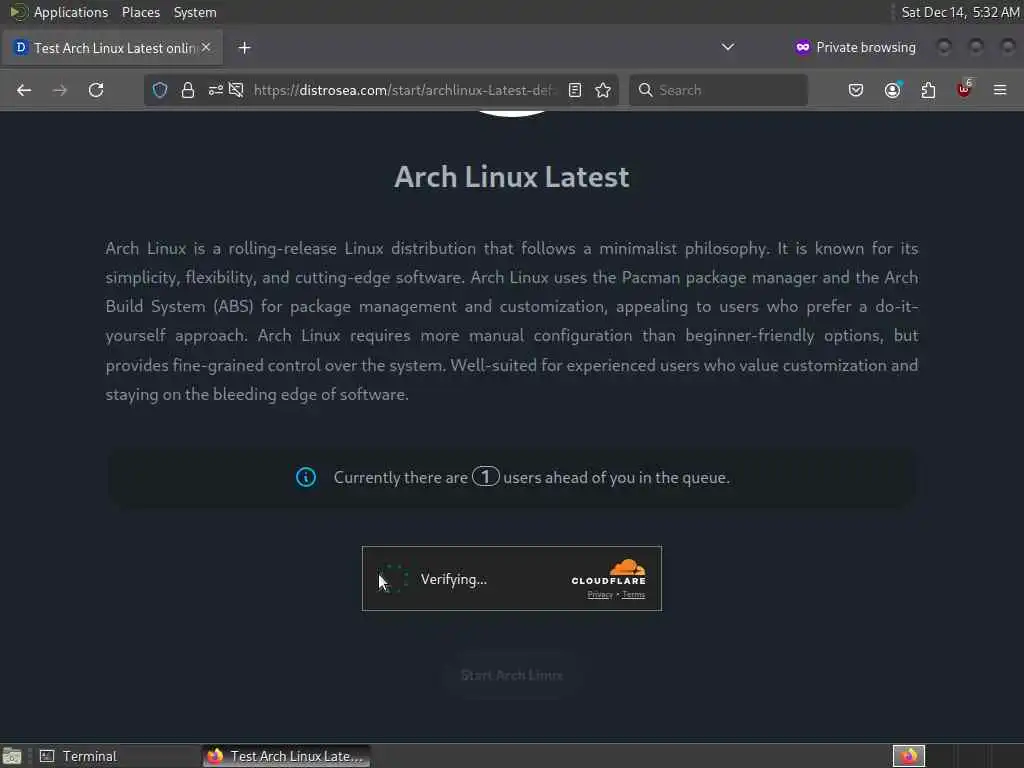
Task: Reload the current page
Action: pyautogui.click(x=96, y=90)
